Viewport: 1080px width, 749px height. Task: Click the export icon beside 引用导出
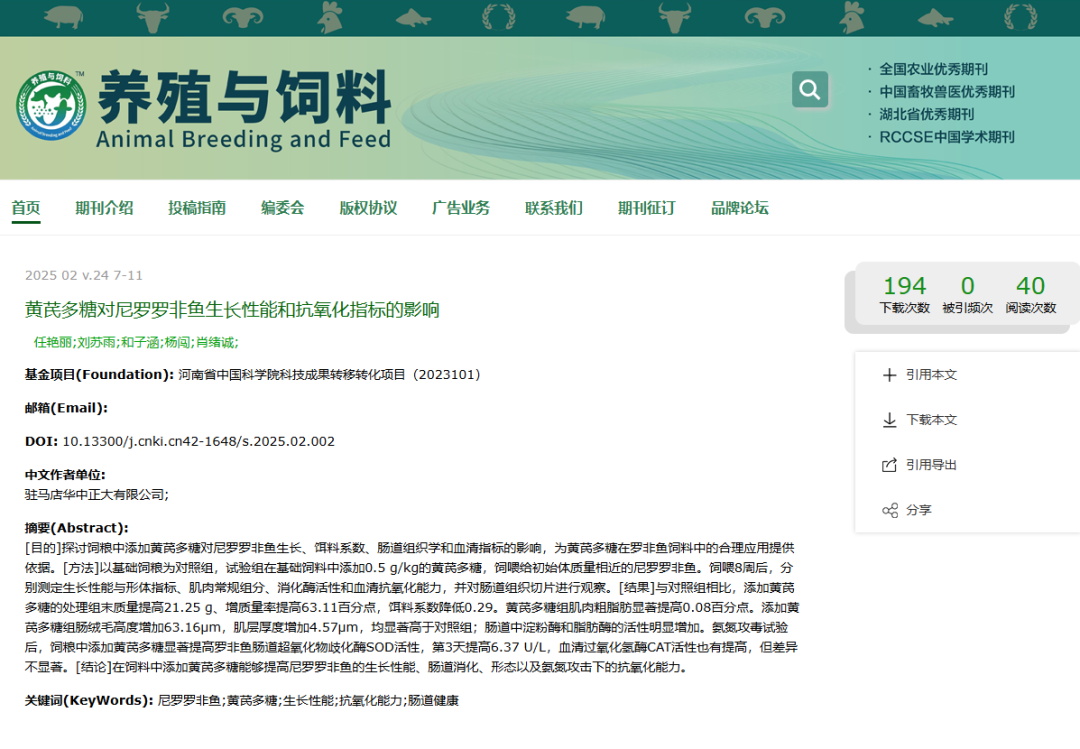pyautogui.click(x=889, y=465)
